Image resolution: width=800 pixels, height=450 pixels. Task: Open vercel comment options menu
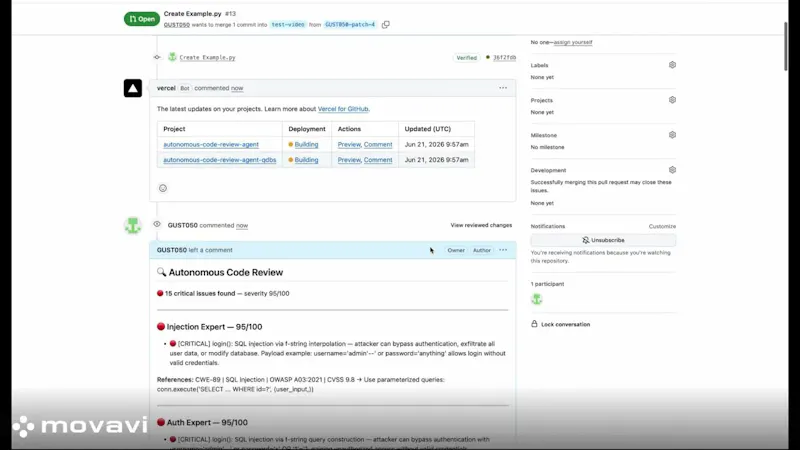(x=503, y=88)
